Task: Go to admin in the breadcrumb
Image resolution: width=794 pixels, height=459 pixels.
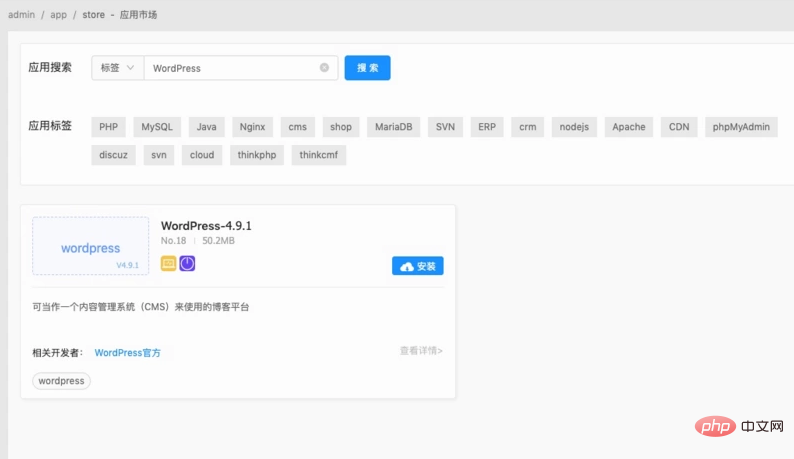Action: (21, 15)
